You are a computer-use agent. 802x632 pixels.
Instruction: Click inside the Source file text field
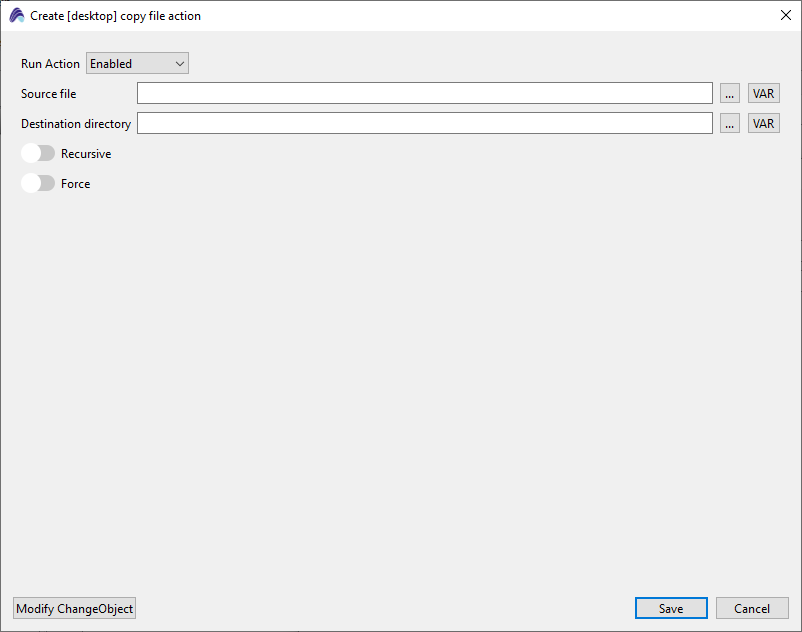pos(424,94)
